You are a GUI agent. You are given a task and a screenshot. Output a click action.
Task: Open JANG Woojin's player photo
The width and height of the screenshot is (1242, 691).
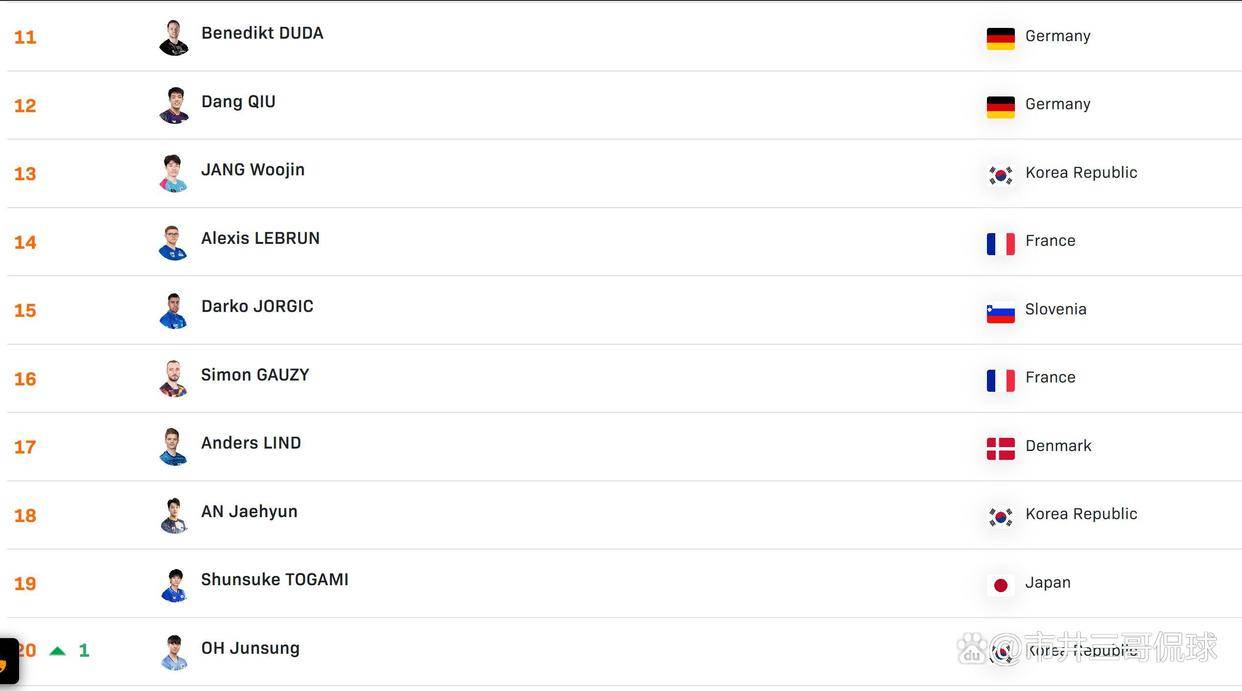[x=174, y=173]
